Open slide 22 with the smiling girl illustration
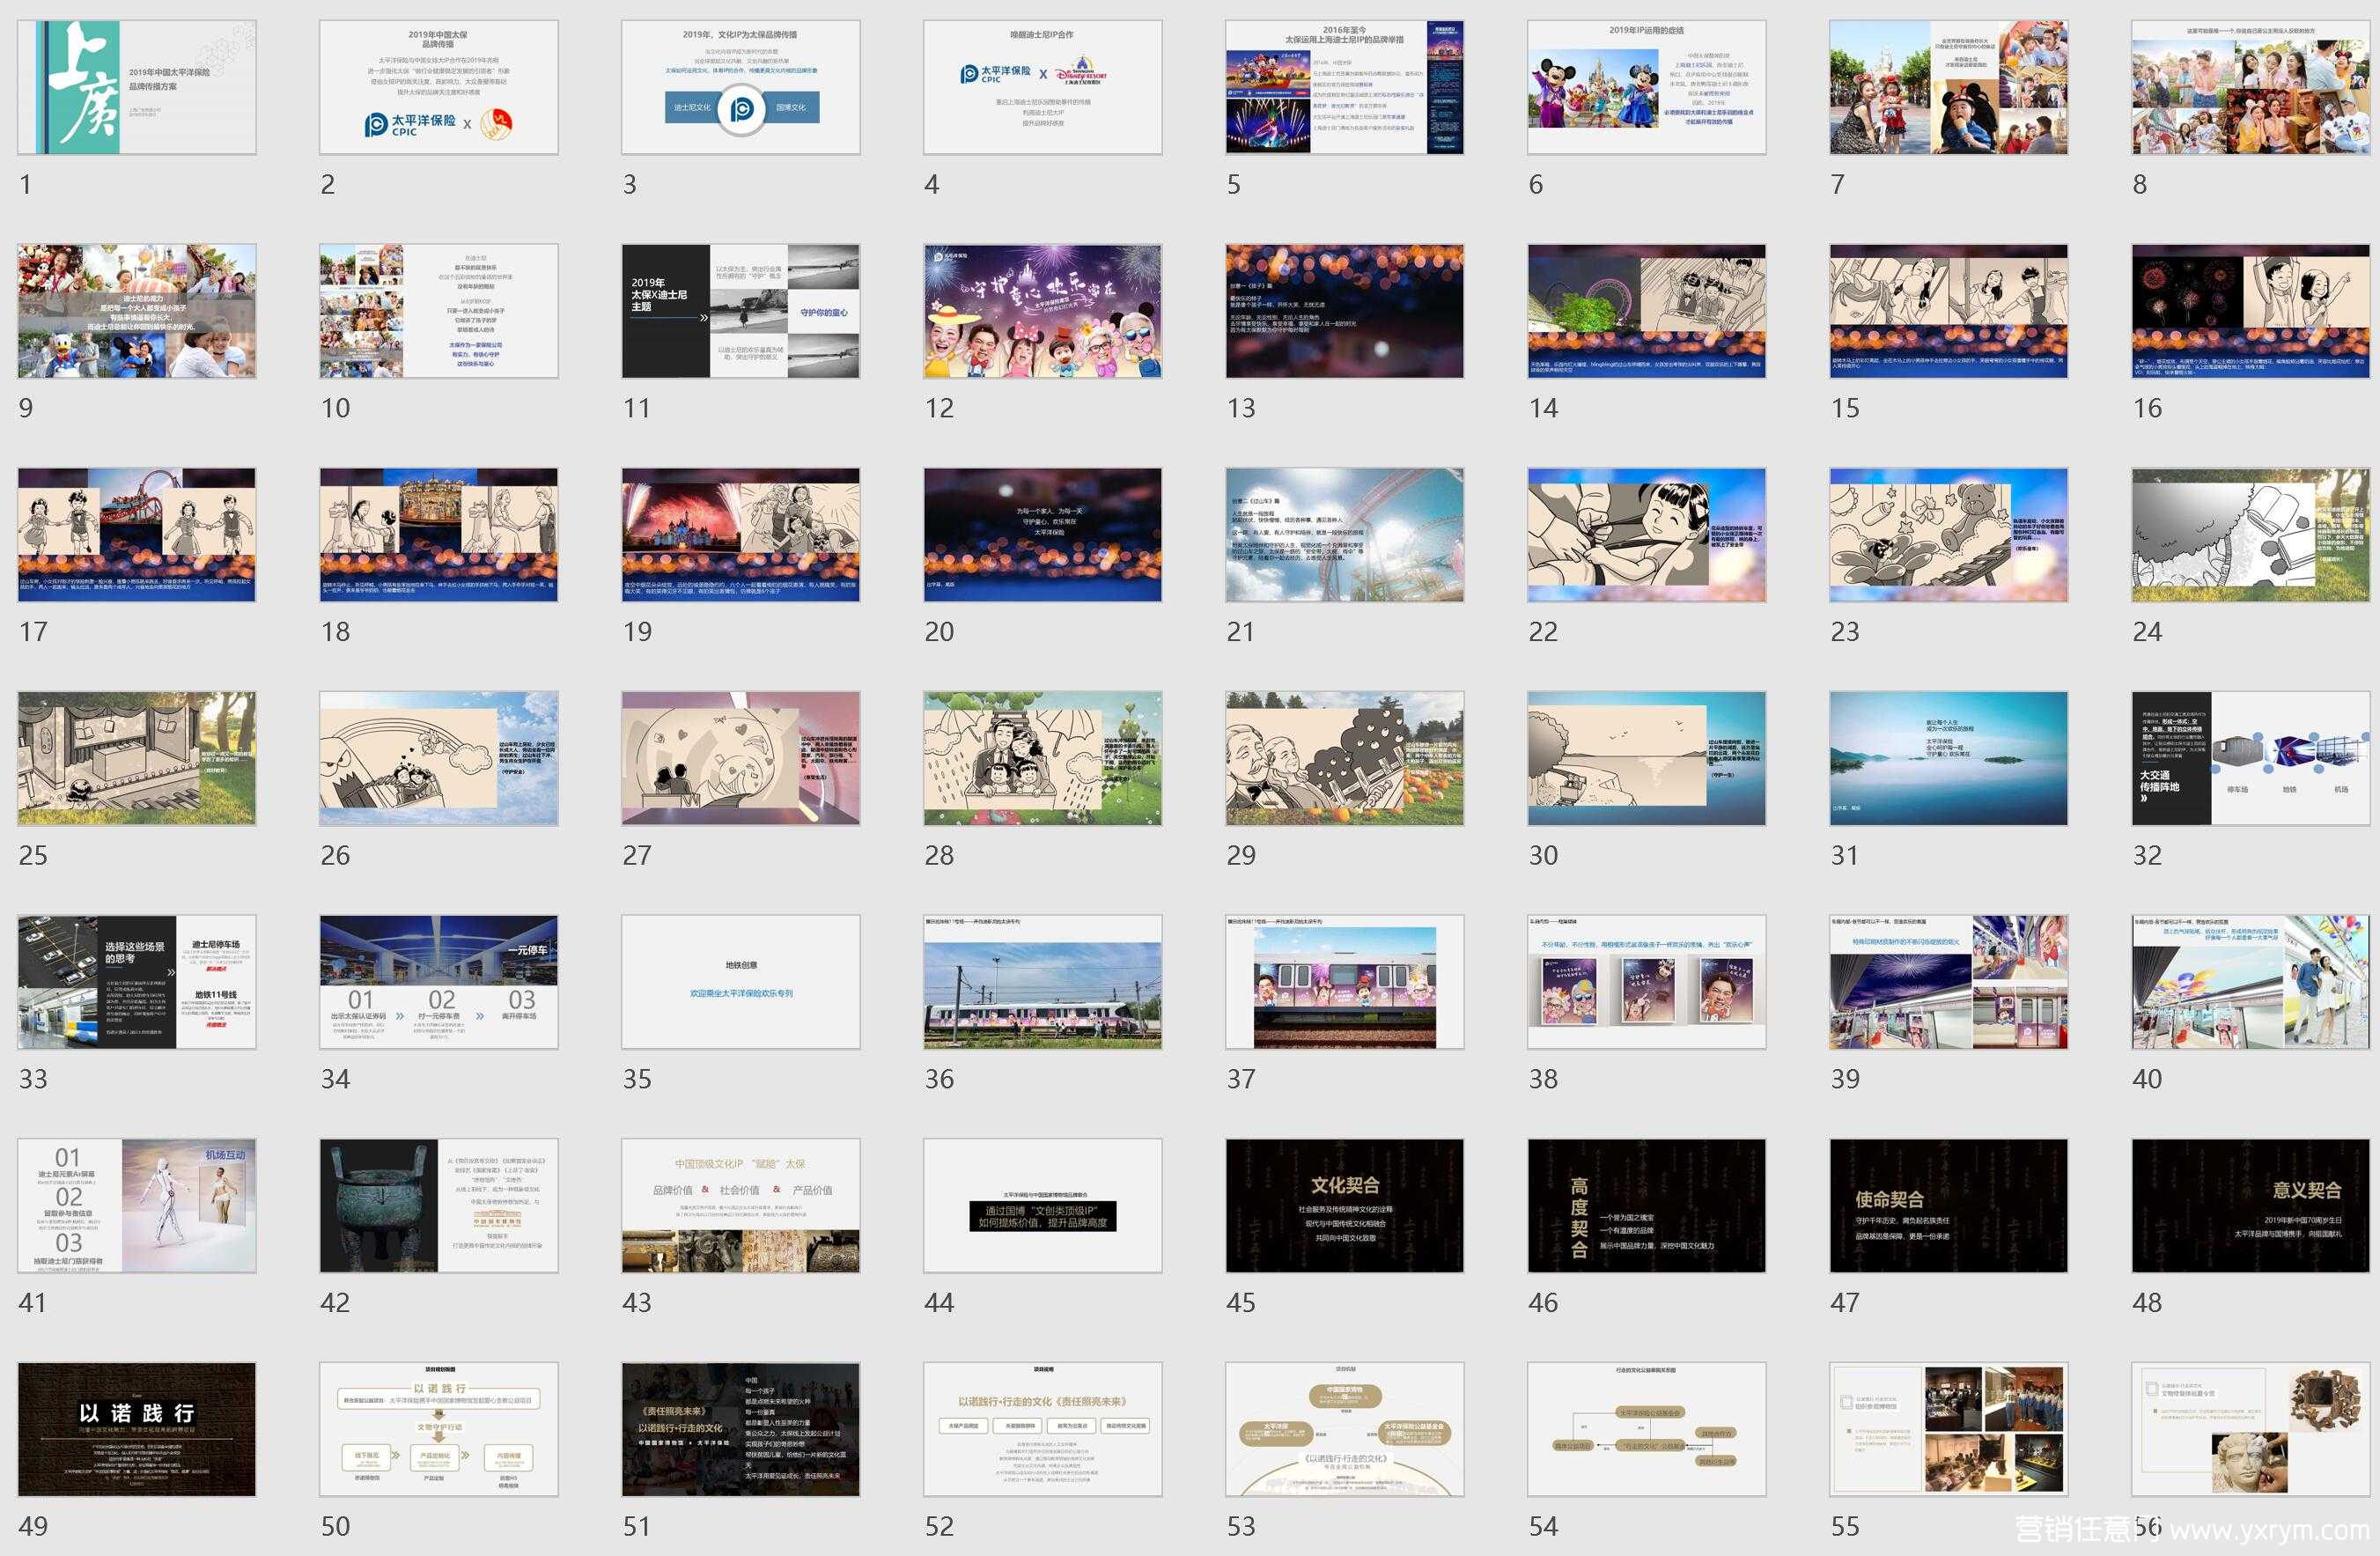2380x1556 pixels. (x=1647, y=535)
